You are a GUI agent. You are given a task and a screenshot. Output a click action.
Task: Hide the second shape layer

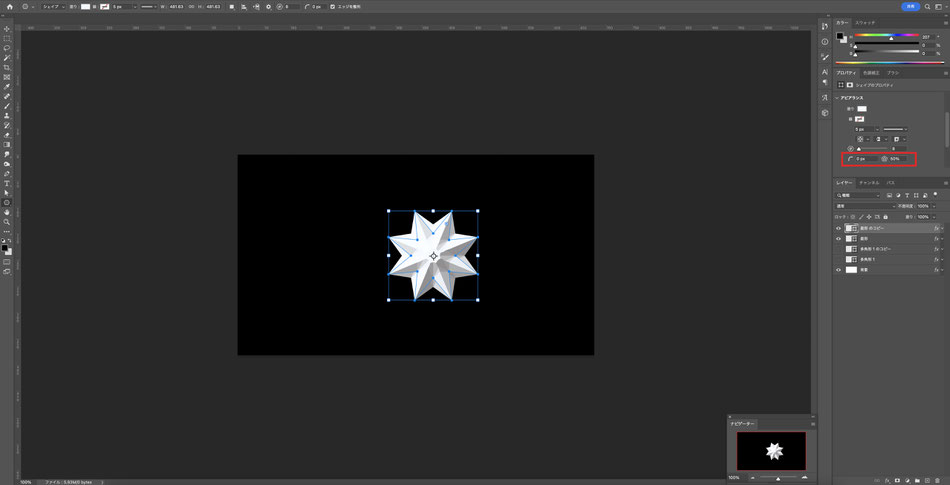point(839,239)
